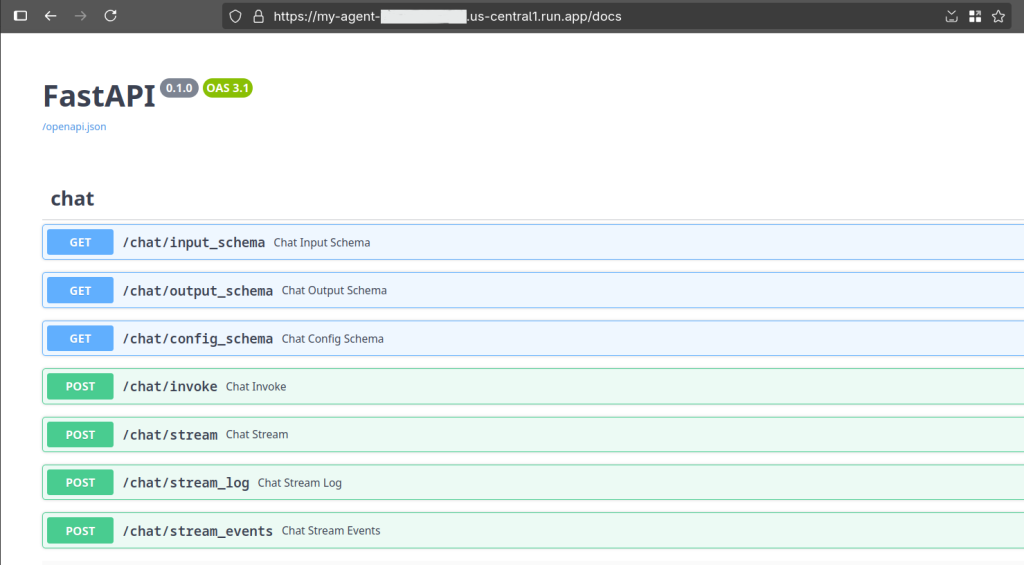
Task: Click the FastAPI title heading
Action: (99, 96)
